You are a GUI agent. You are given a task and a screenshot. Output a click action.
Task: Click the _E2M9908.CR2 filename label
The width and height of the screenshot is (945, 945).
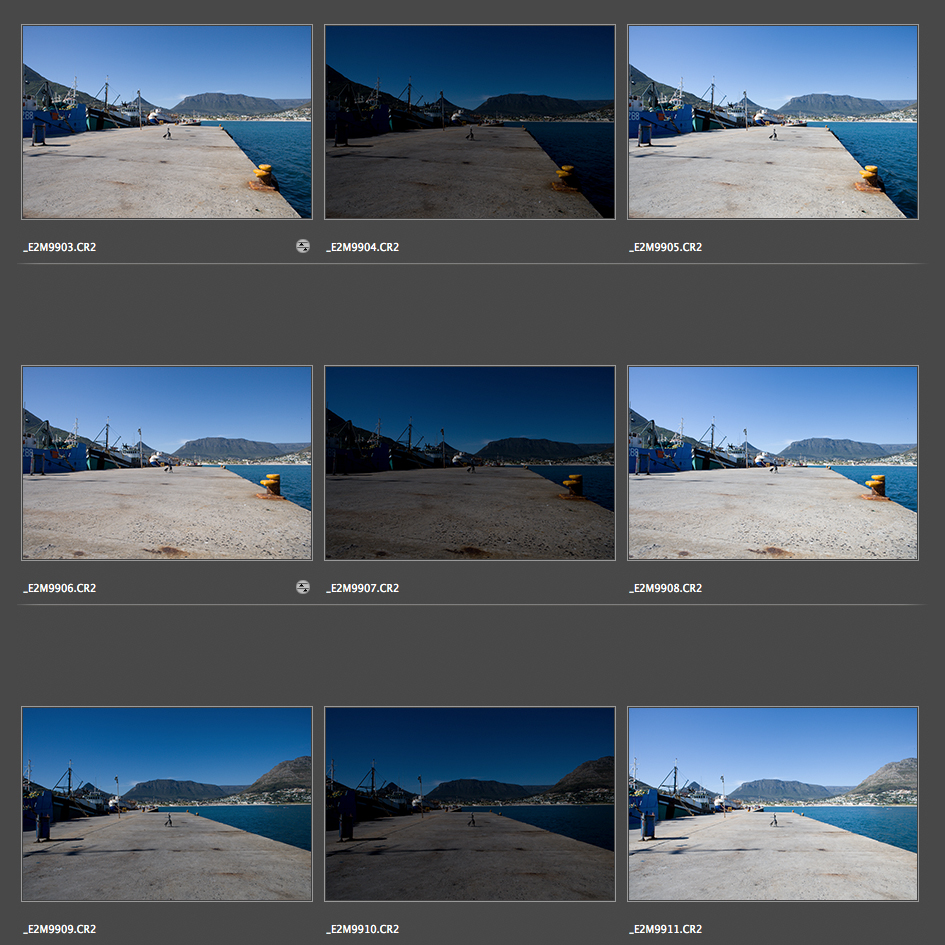tap(666, 588)
